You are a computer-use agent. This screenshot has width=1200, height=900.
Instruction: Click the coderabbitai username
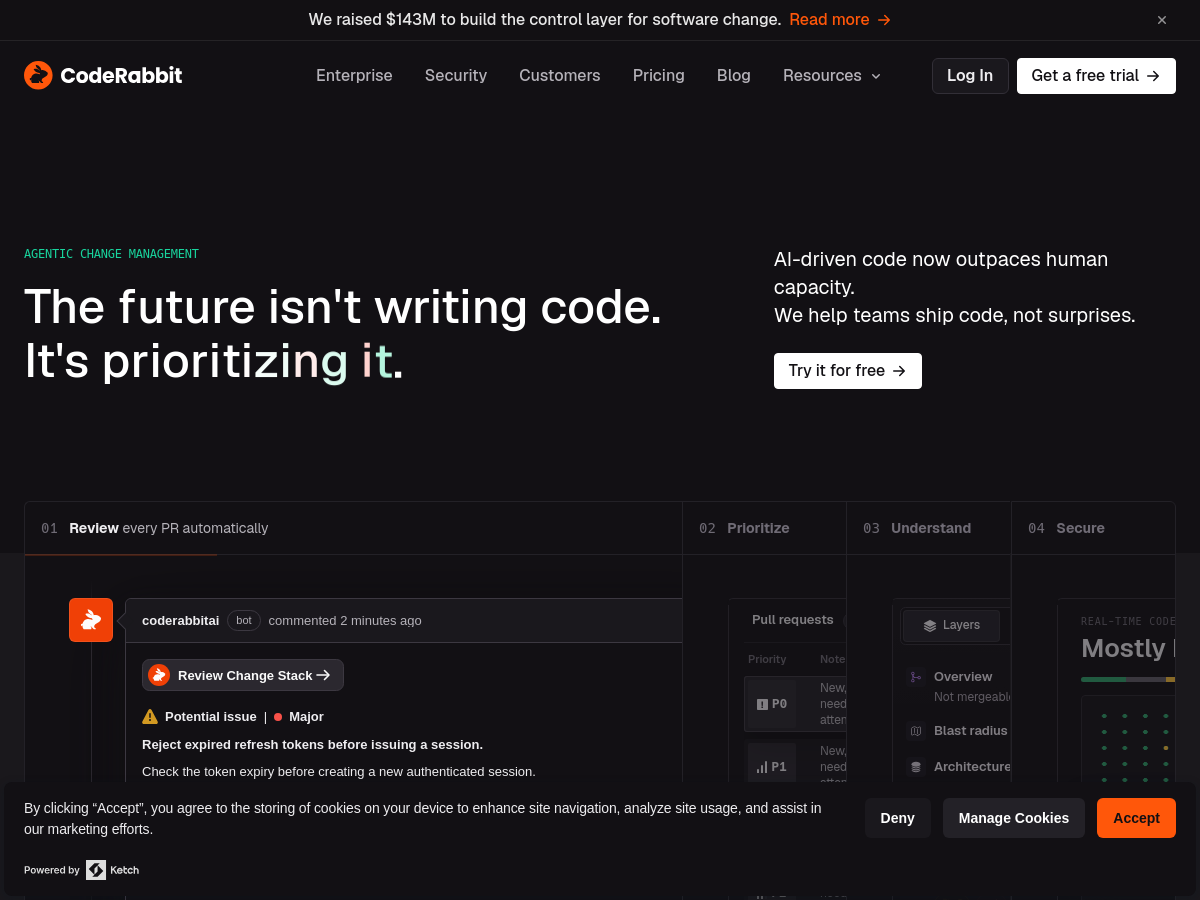click(x=180, y=620)
